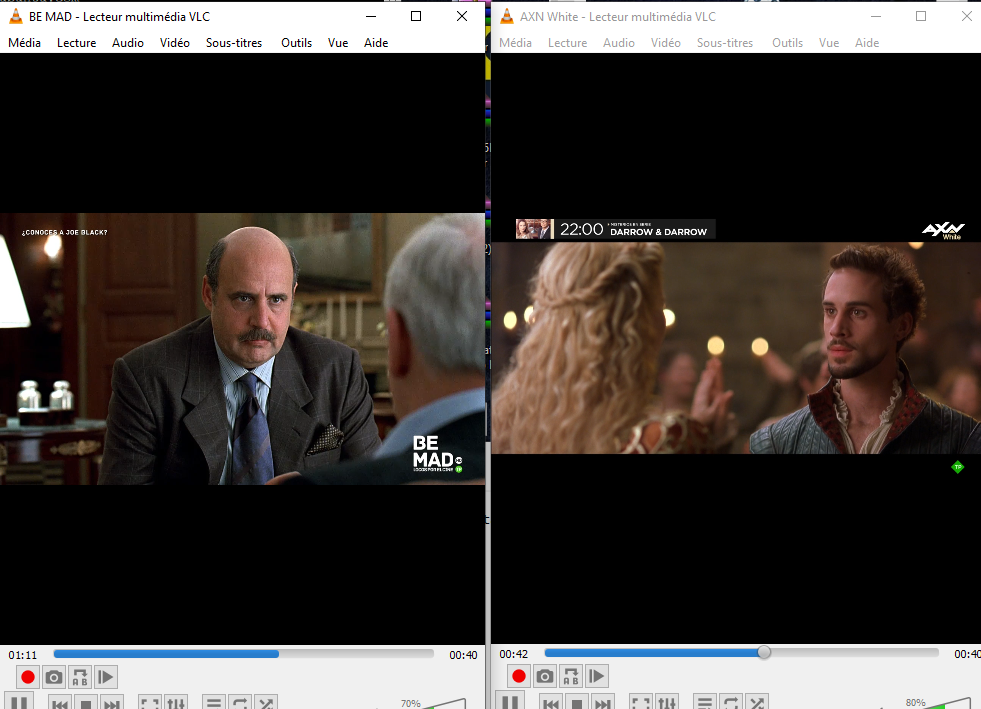Open the Lecture menu in AXN White window
Image resolution: width=981 pixels, height=709 pixels.
click(567, 43)
